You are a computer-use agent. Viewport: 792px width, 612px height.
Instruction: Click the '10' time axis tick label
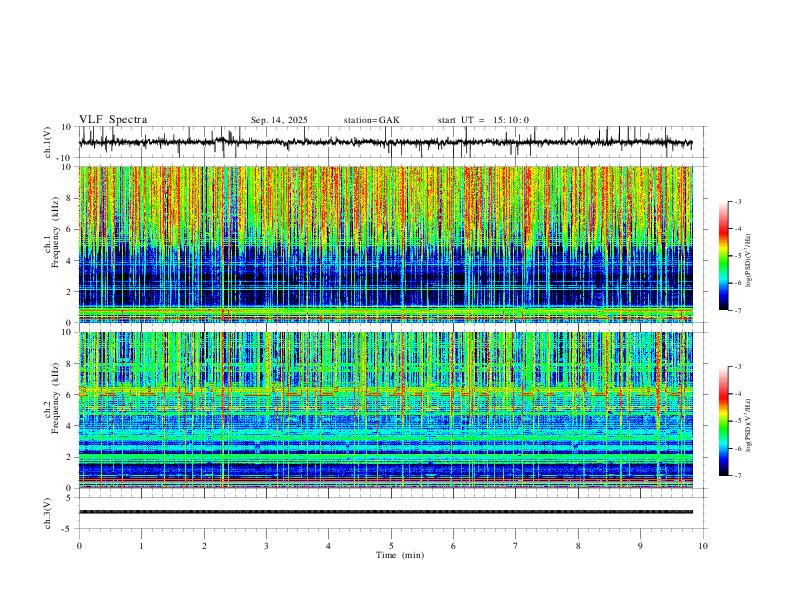point(703,546)
